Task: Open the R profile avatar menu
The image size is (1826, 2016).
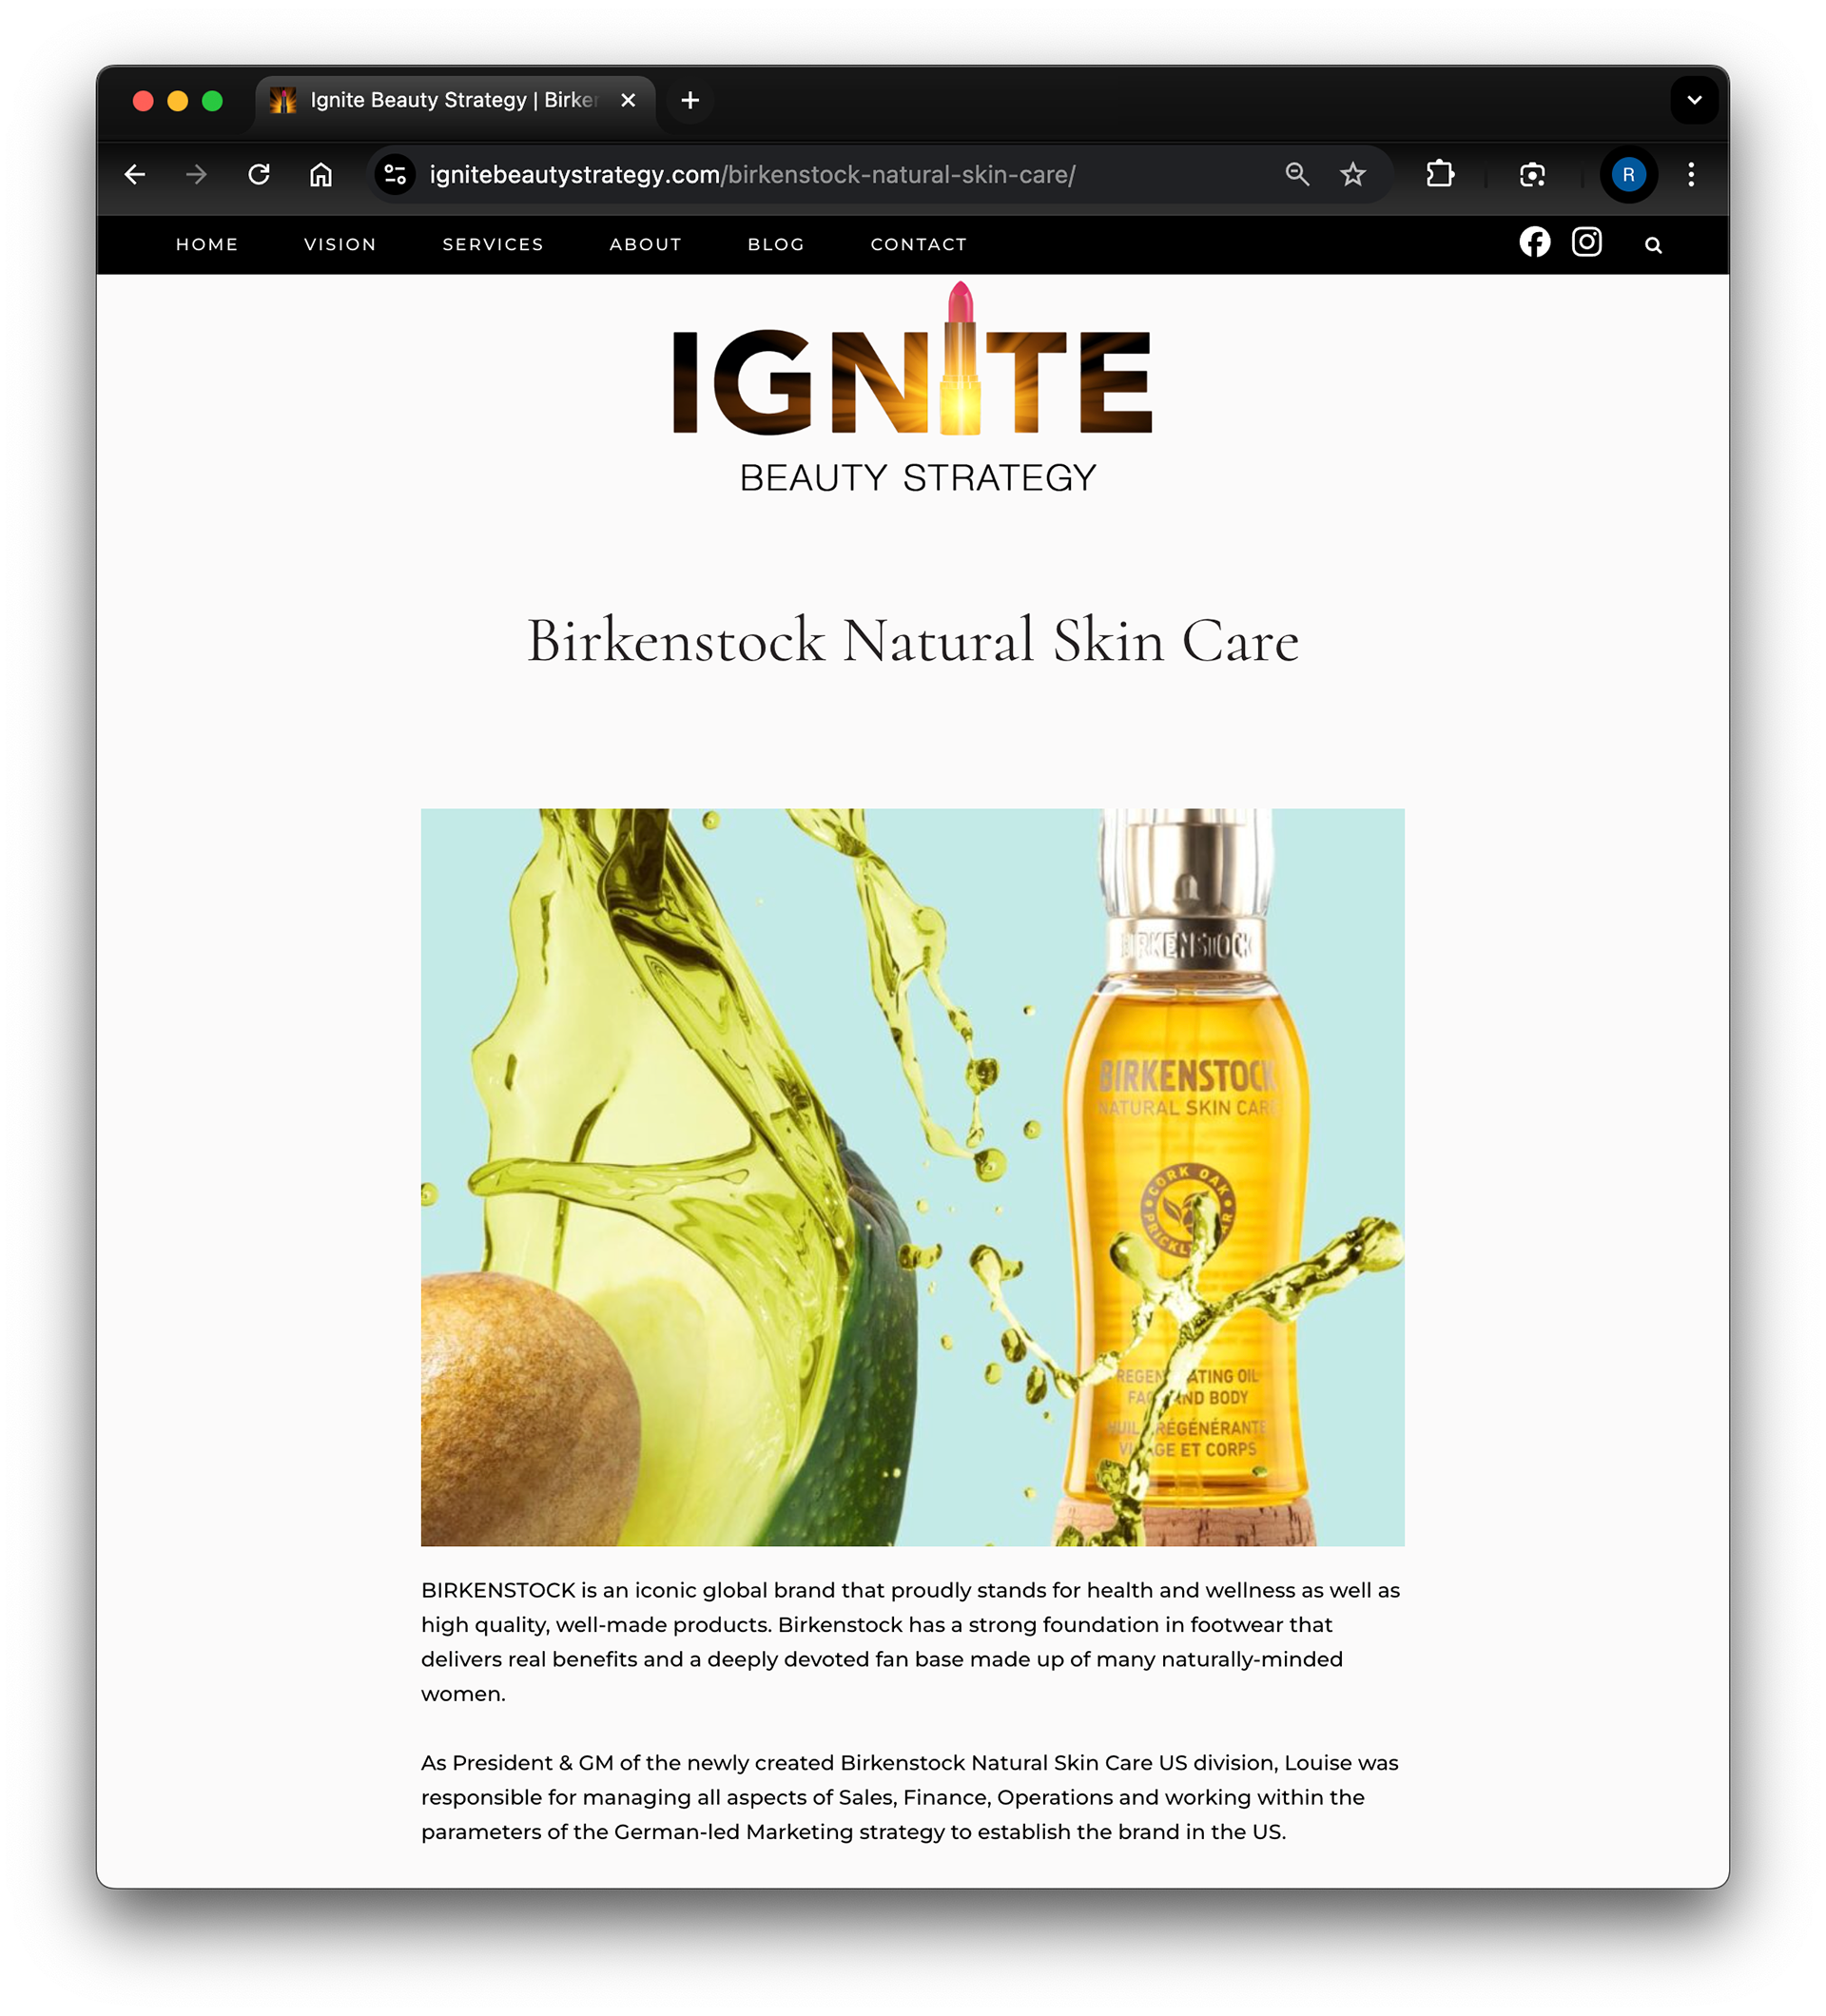Action: point(1628,175)
